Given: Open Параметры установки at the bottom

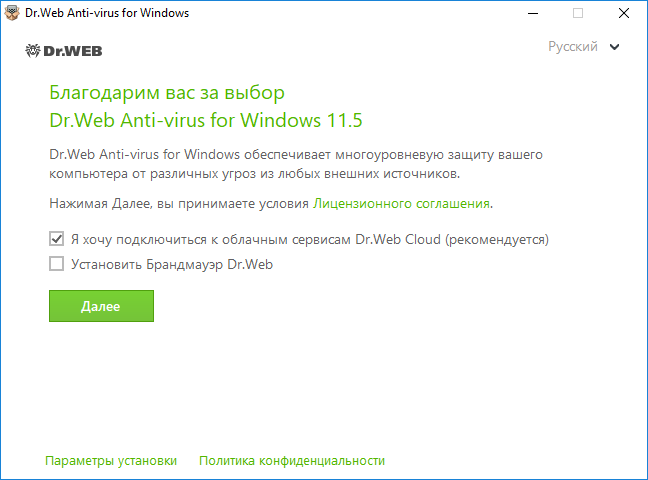Looking at the screenshot, I should 111,461.
